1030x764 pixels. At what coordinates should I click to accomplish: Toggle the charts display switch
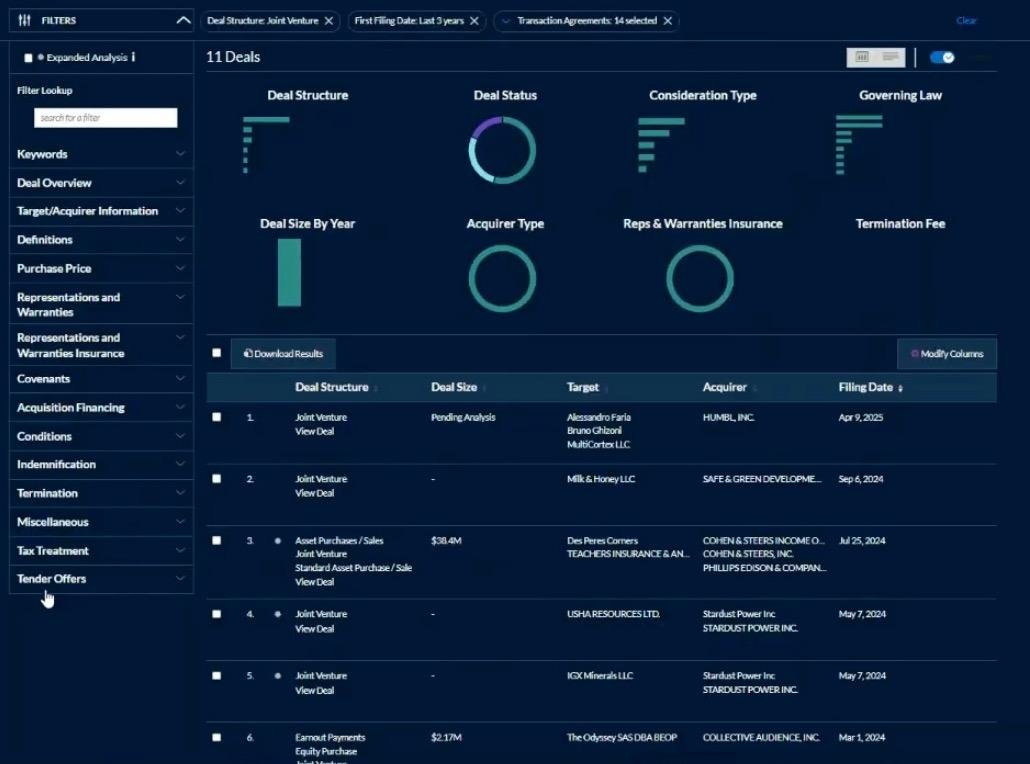(x=942, y=58)
